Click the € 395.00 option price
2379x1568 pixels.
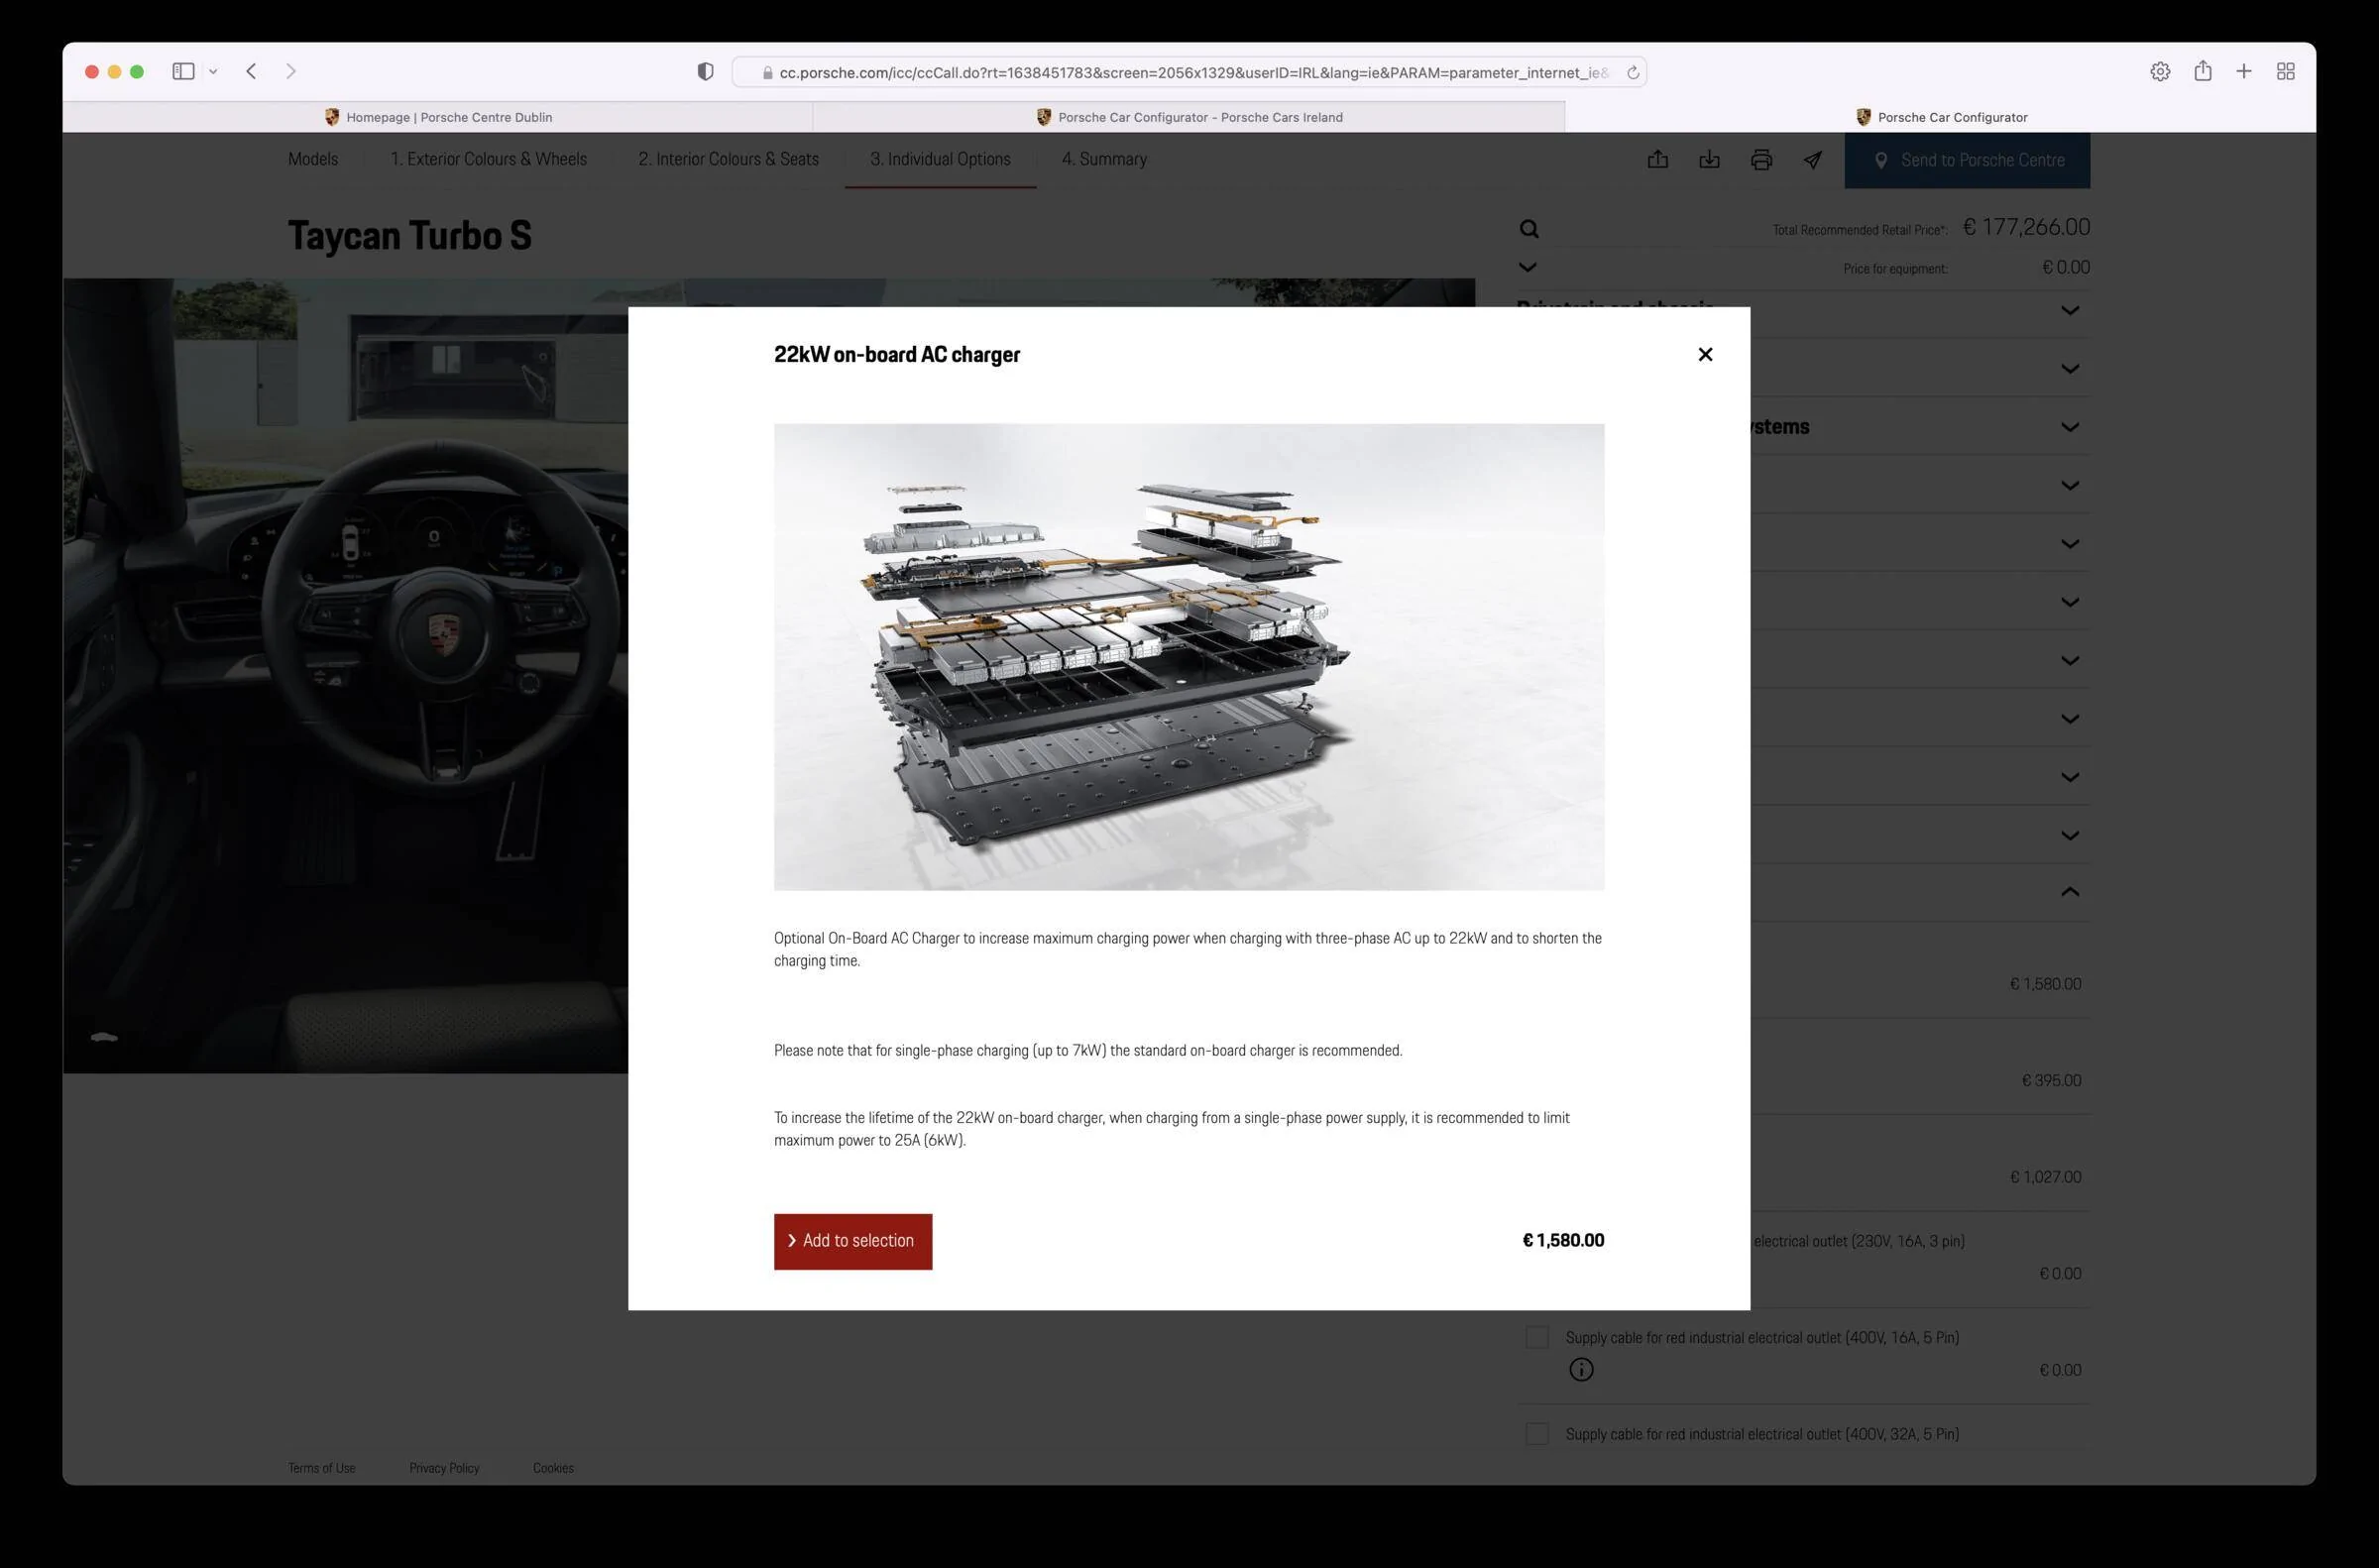2051,1081
